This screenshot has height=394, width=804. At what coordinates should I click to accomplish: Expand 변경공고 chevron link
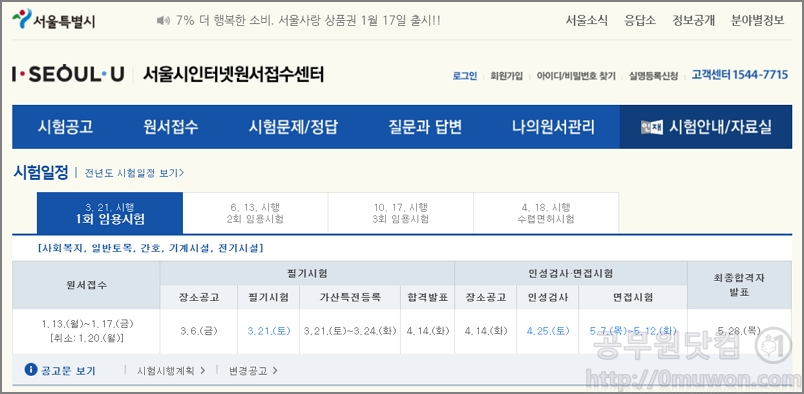[253, 370]
